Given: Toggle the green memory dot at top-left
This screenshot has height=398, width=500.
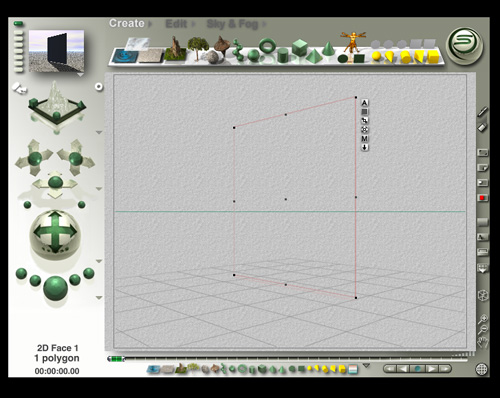Looking at the screenshot, I should tap(18, 23).
